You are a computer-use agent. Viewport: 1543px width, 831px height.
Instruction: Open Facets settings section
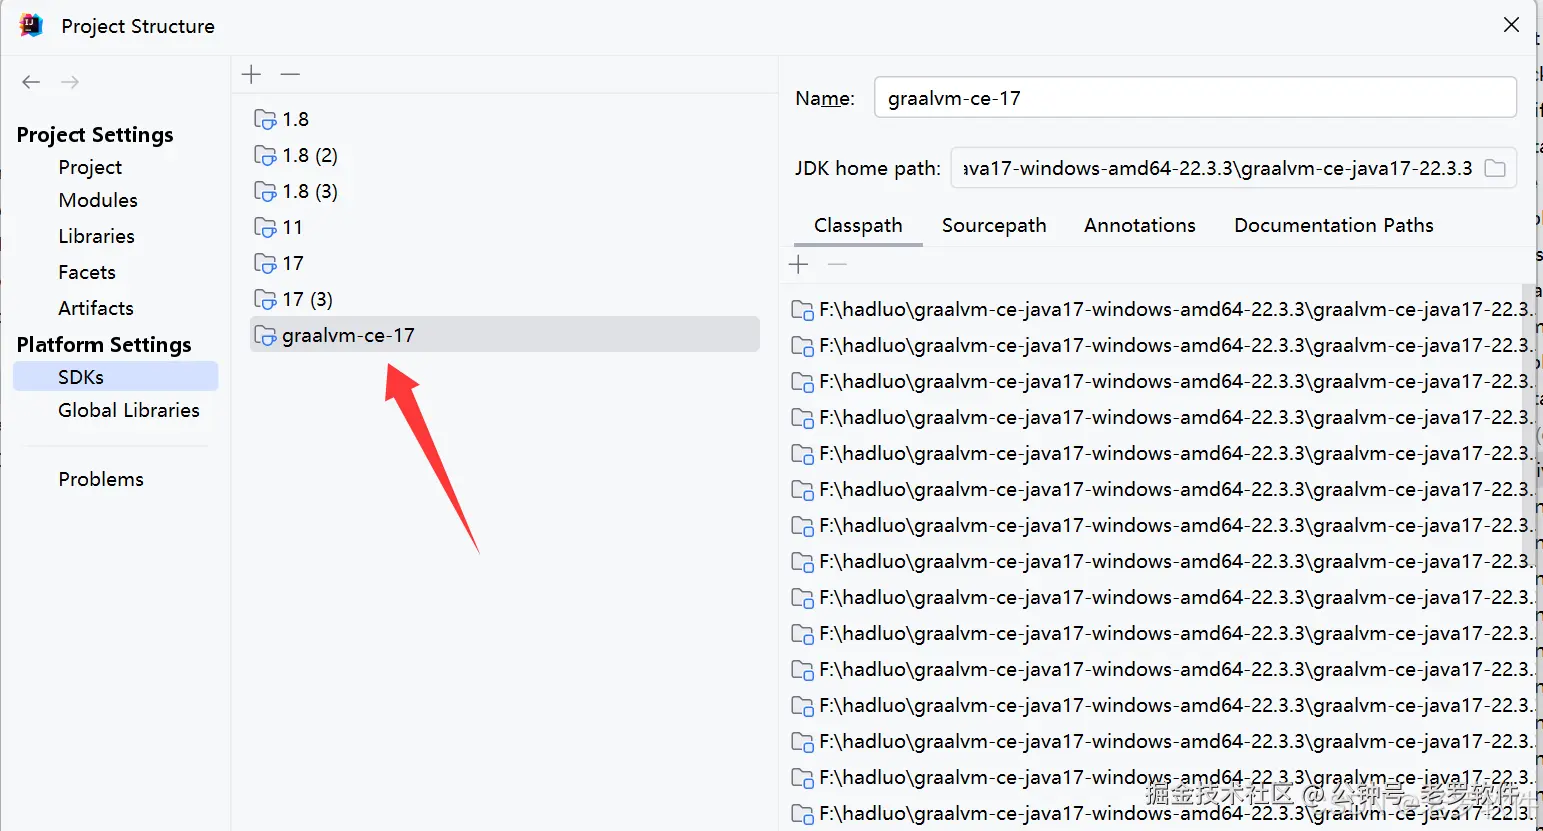pyautogui.click(x=87, y=272)
